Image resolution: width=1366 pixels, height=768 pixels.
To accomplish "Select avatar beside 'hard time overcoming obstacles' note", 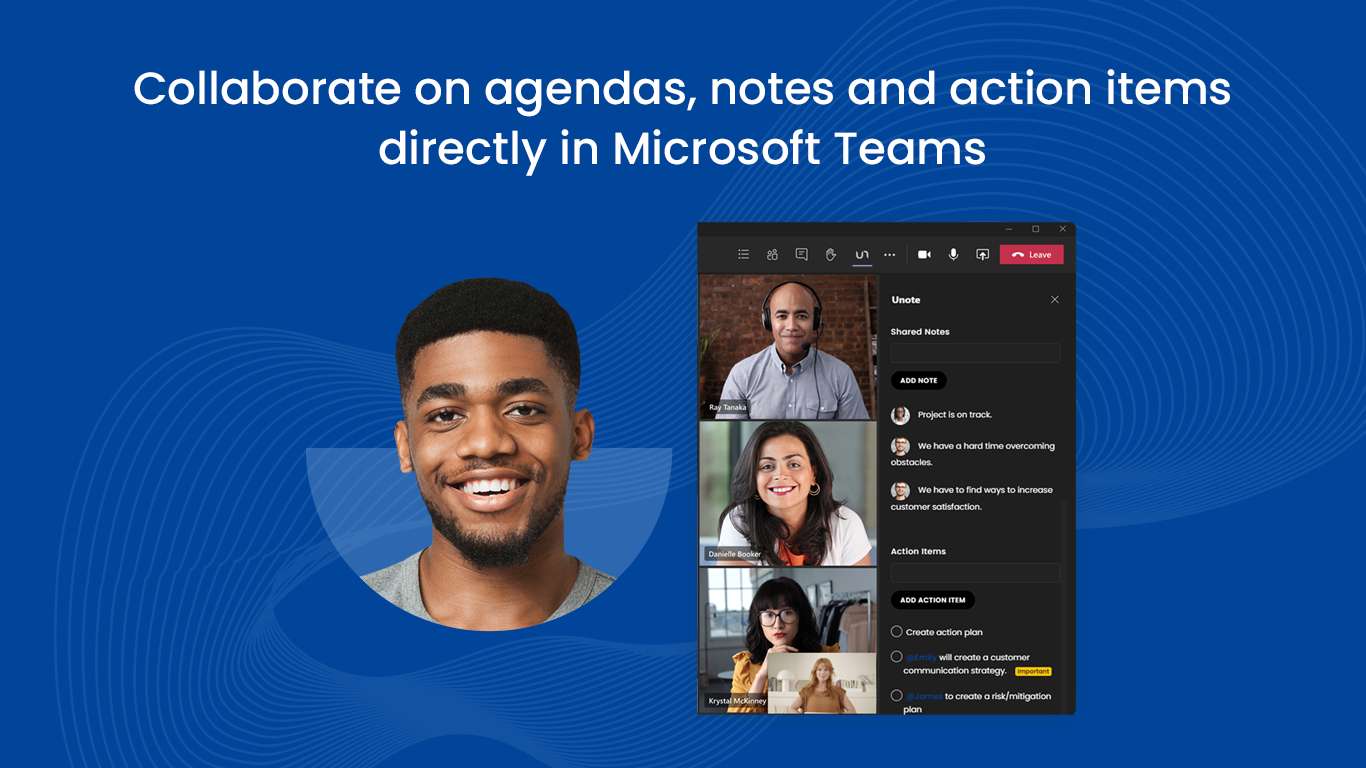I will click(900, 446).
